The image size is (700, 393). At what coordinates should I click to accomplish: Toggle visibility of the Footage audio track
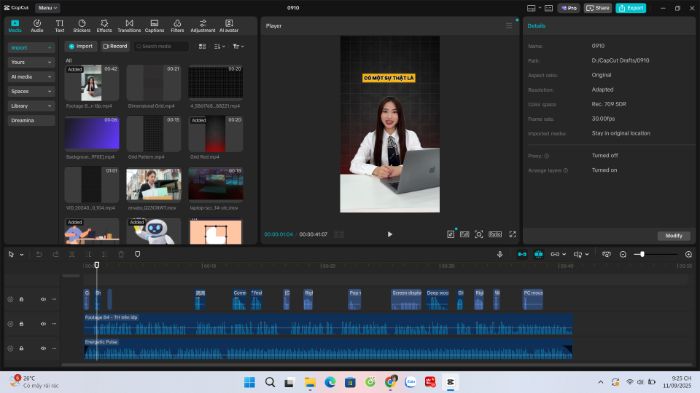click(43, 324)
